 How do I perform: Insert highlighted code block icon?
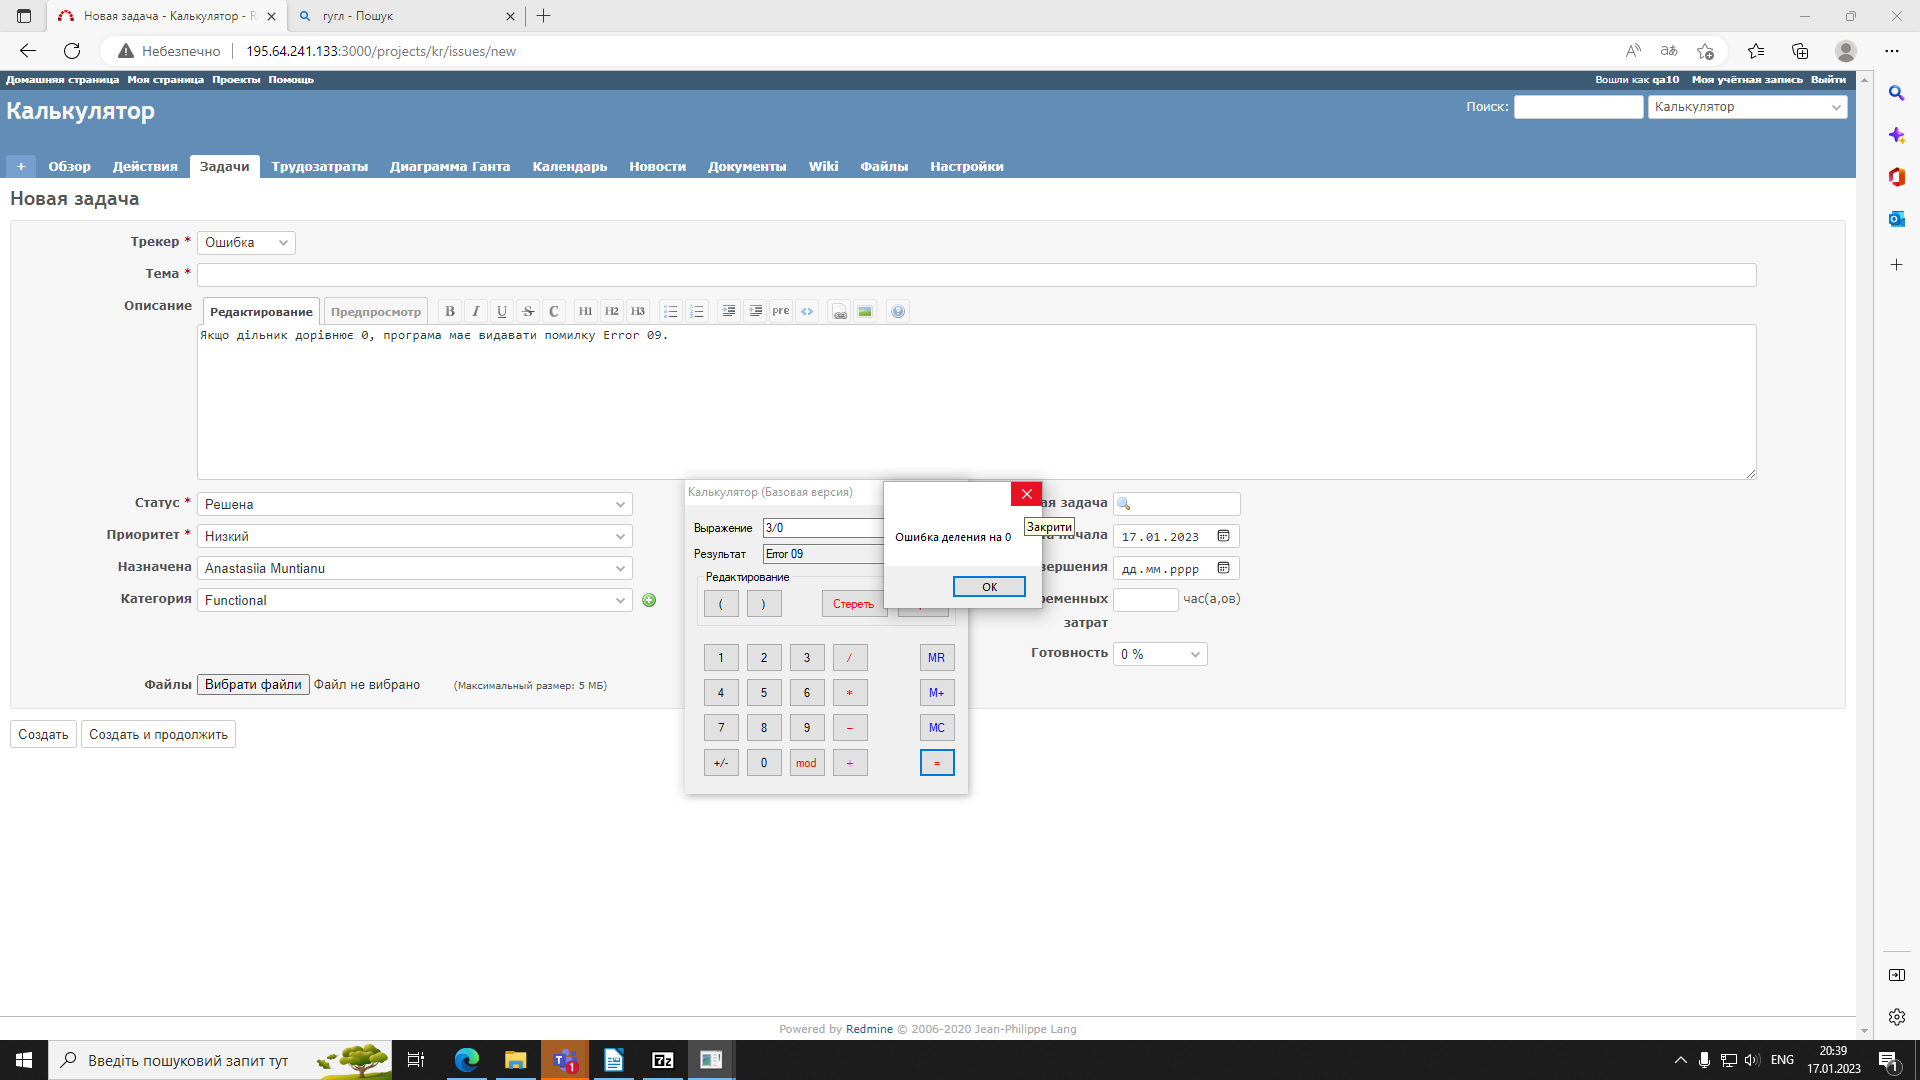point(807,311)
